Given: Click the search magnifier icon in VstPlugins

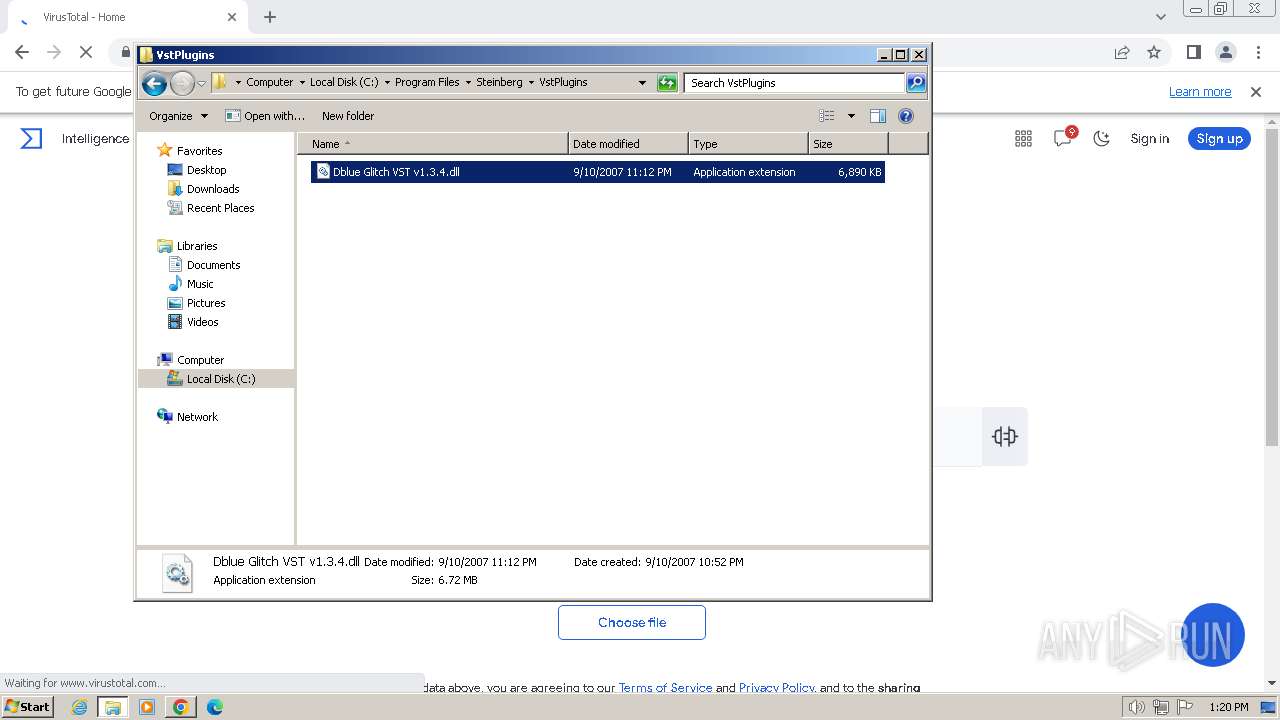Looking at the screenshot, I should 916,83.
